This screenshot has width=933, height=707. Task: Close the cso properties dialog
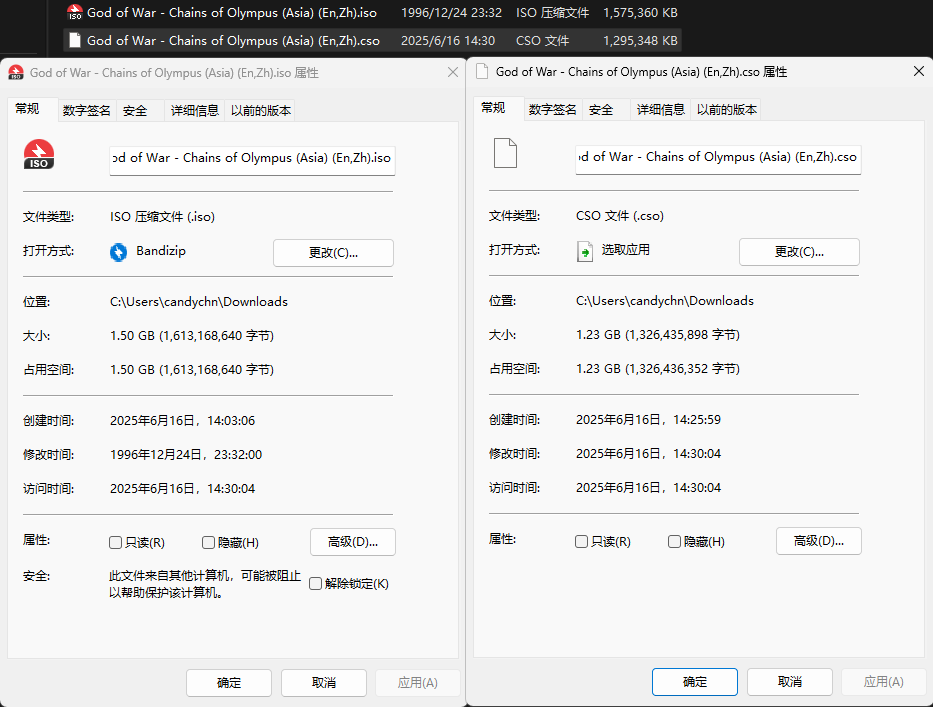919,71
